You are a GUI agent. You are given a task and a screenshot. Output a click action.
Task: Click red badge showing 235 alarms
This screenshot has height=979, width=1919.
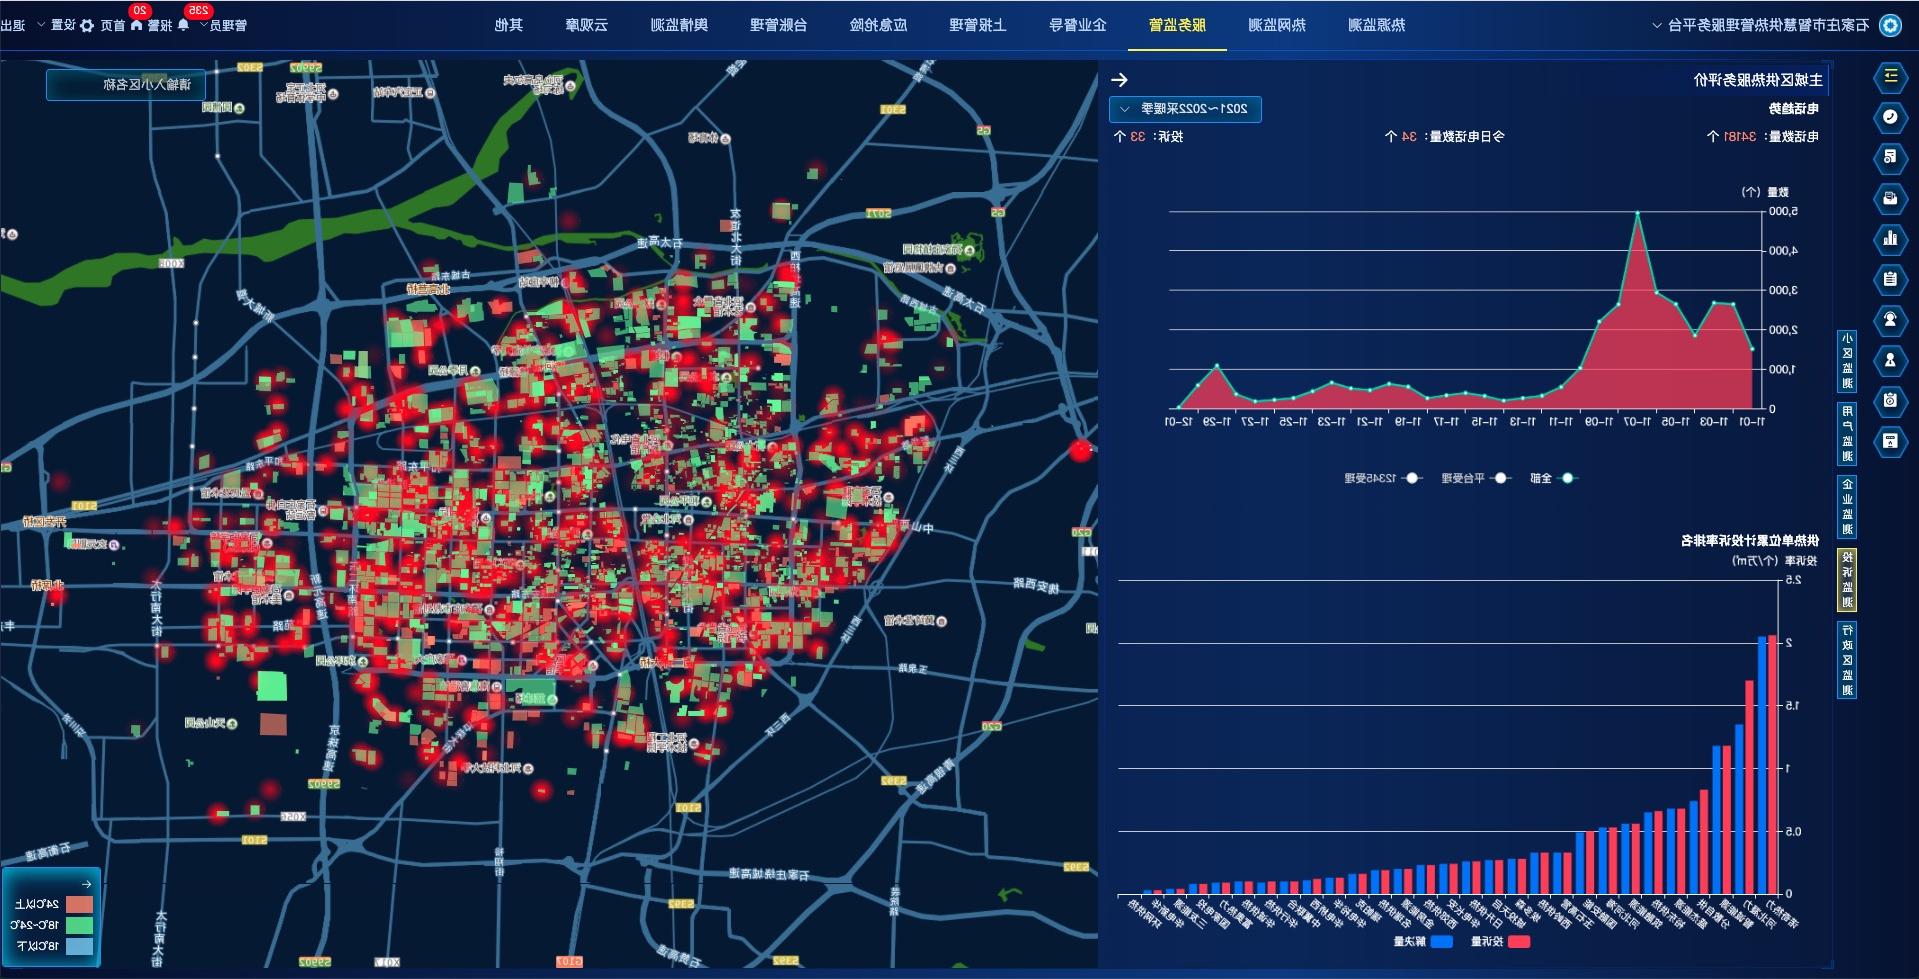coord(198,10)
